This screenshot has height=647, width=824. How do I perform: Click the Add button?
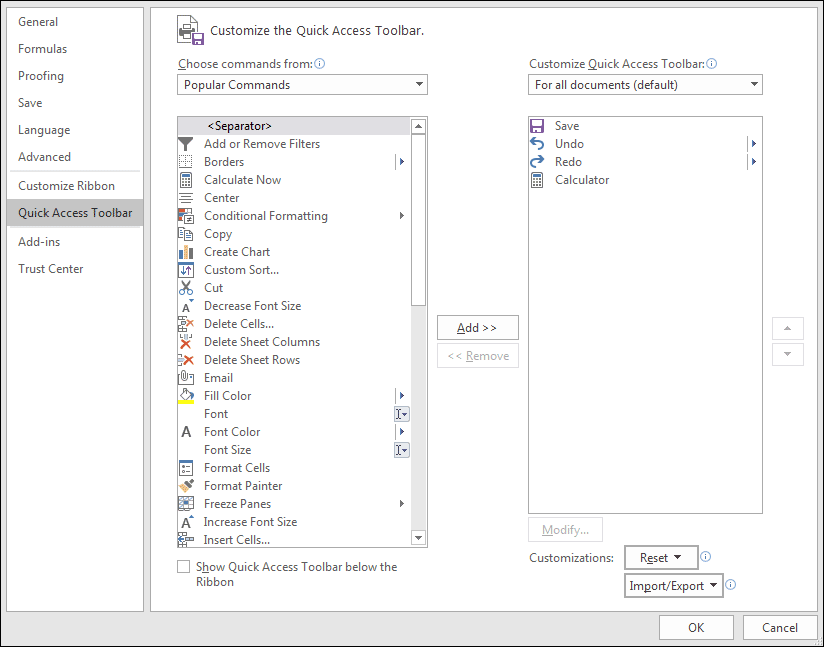478,327
